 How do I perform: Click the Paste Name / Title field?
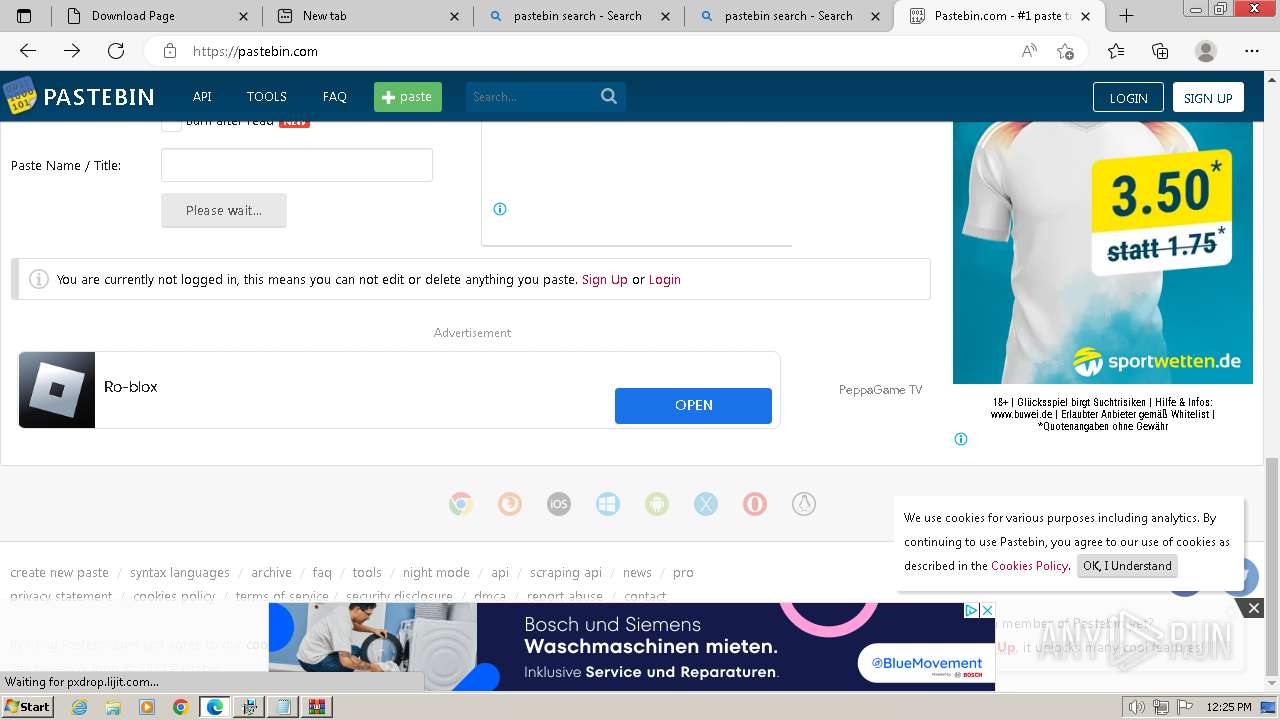coord(297,165)
